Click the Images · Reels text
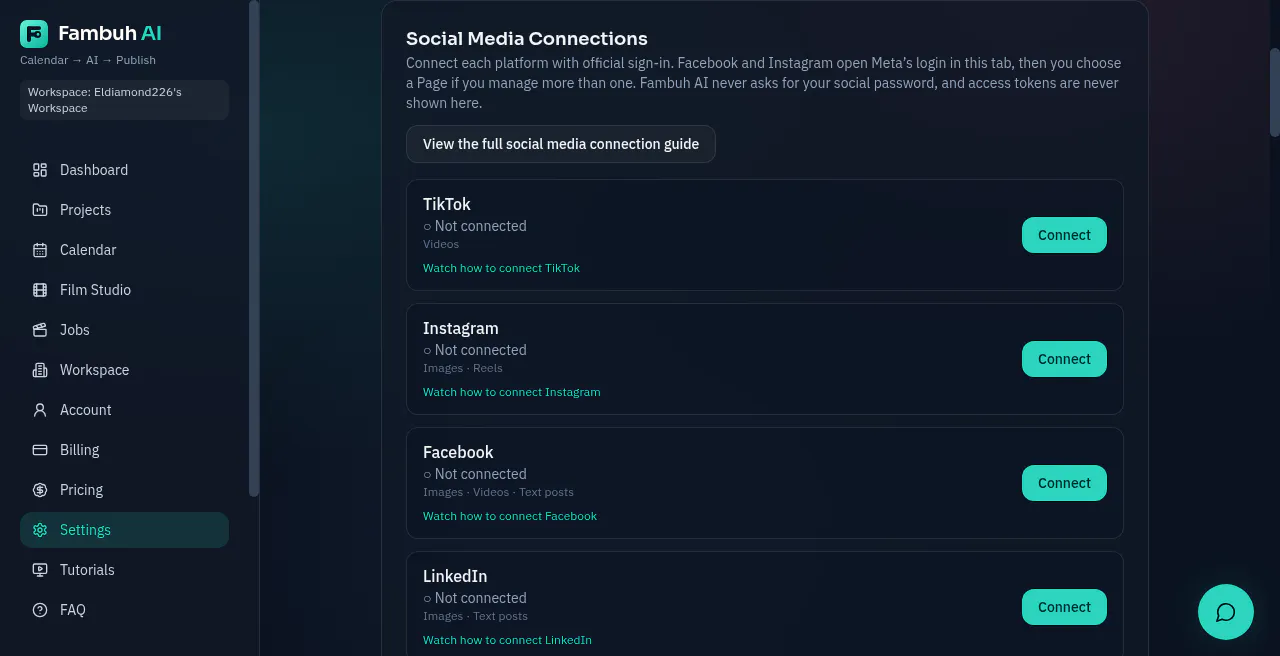1280x656 pixels. (463, 368)
